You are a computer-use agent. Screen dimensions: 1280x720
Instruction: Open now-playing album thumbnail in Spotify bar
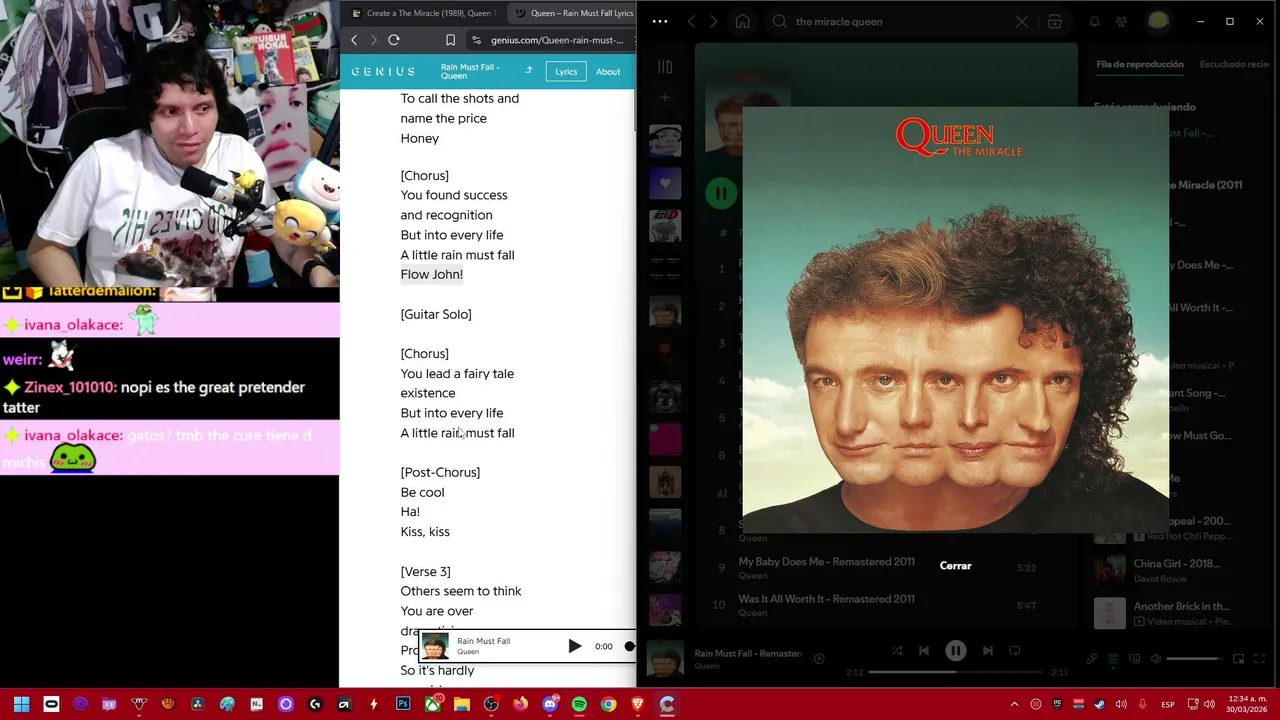pyautogui.click(x=665, y=659)
